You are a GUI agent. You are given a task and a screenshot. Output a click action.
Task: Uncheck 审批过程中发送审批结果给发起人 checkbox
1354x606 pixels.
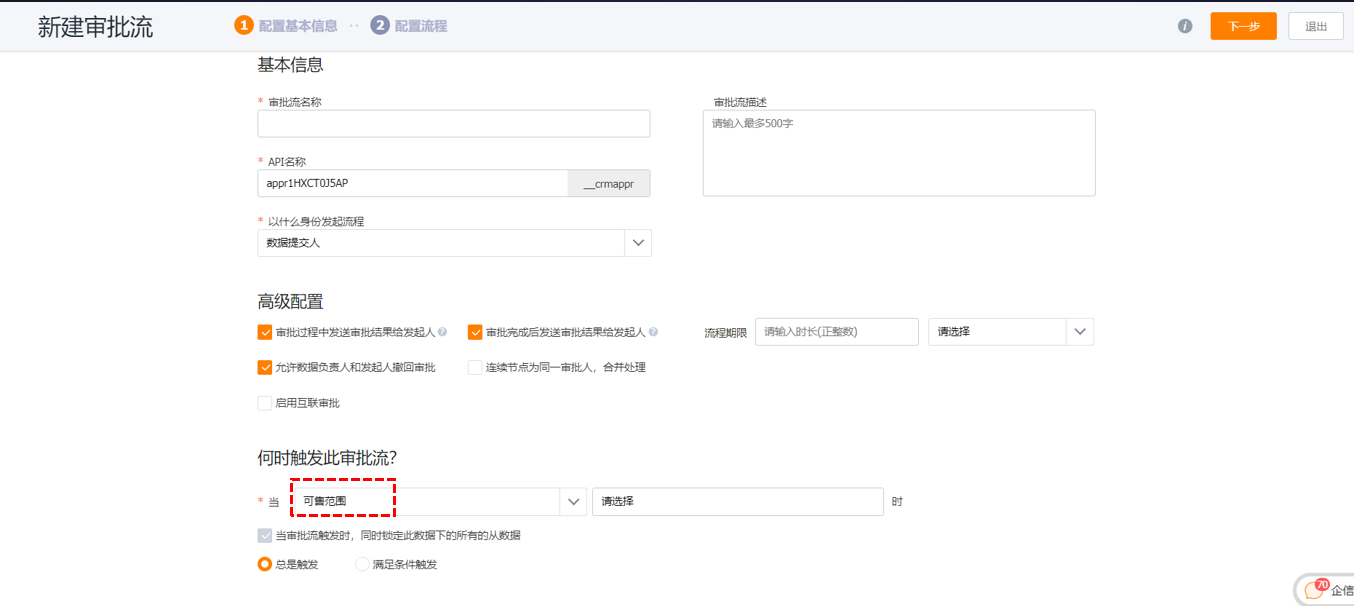pos(265,332)
